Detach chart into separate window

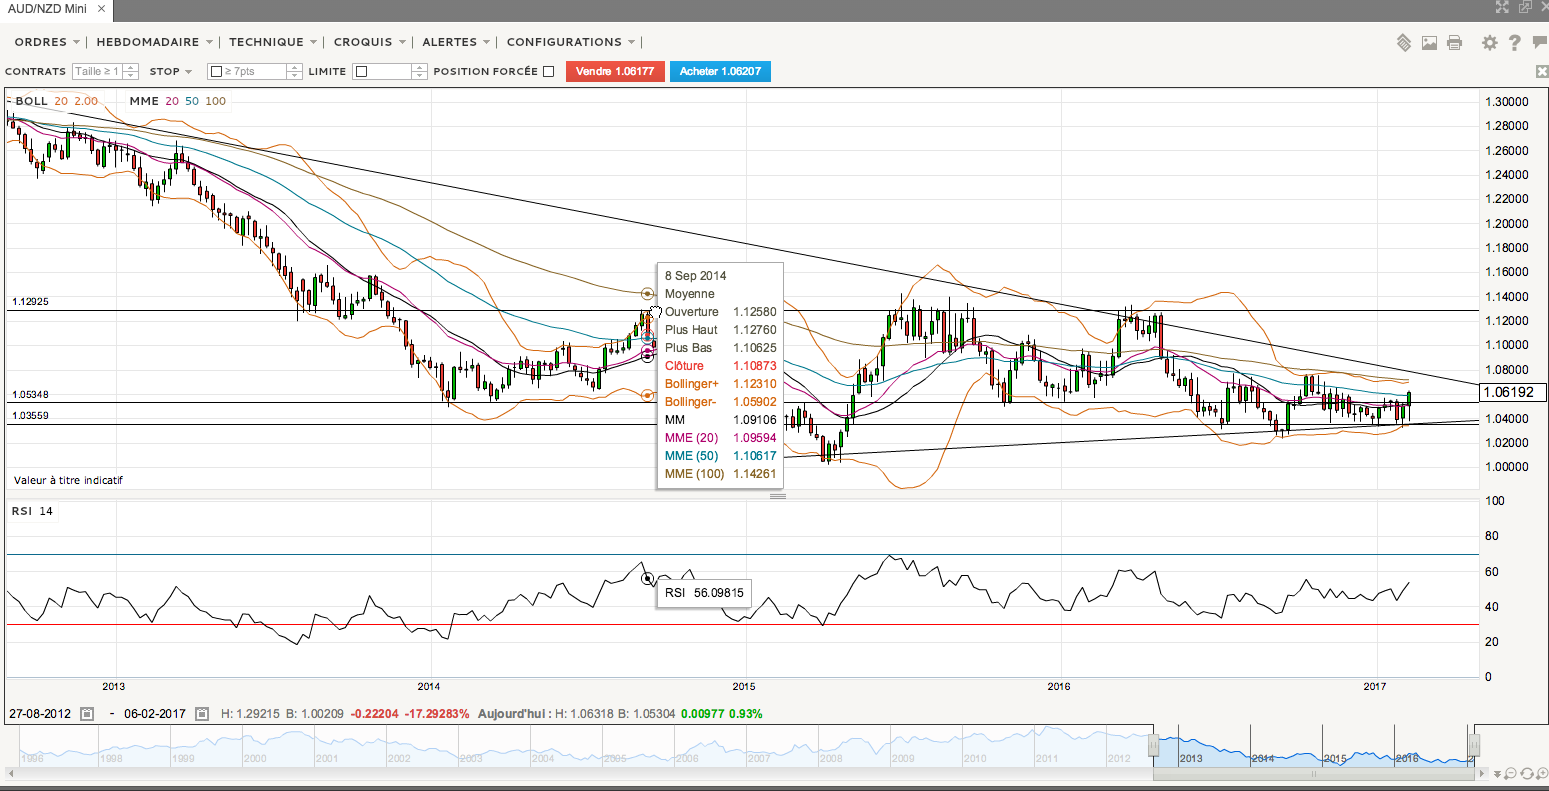pos(1525,7)
